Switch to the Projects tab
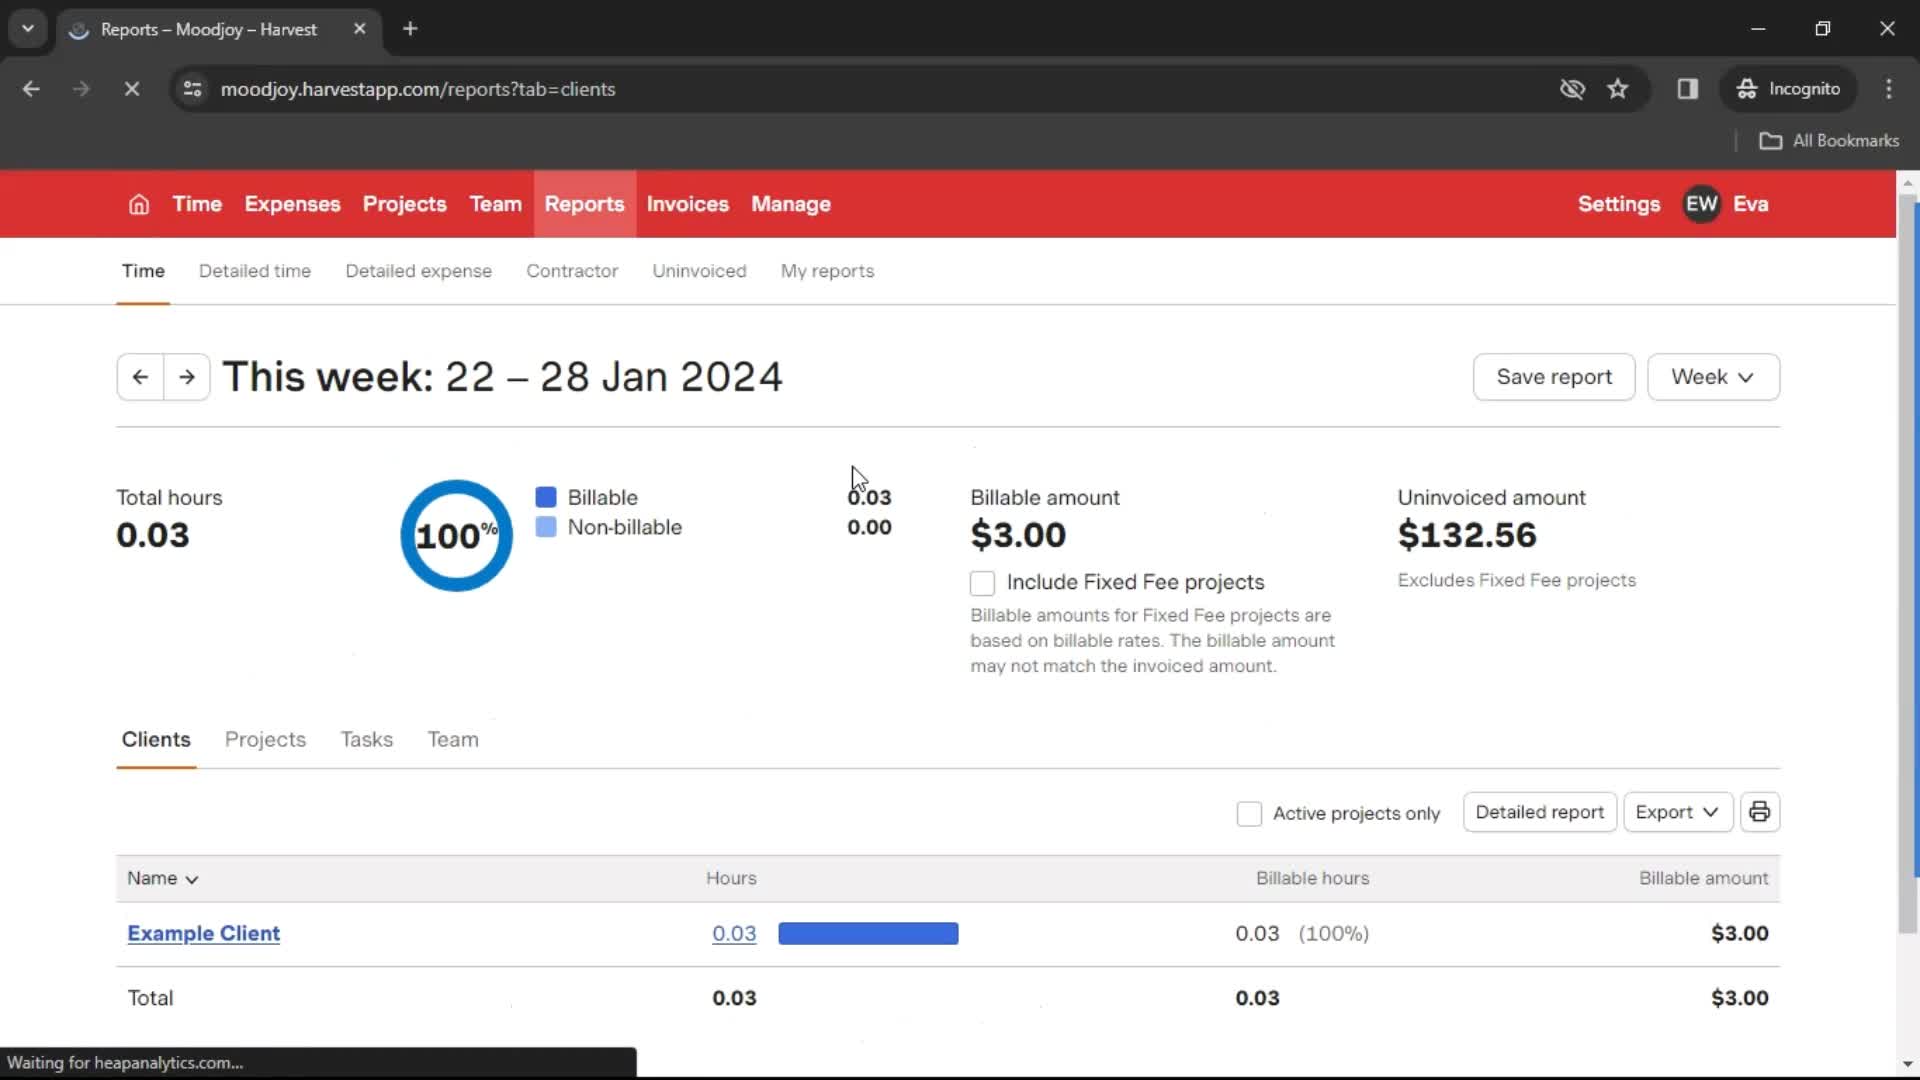Viewport: 1920px width, 1080px height. 264,738
